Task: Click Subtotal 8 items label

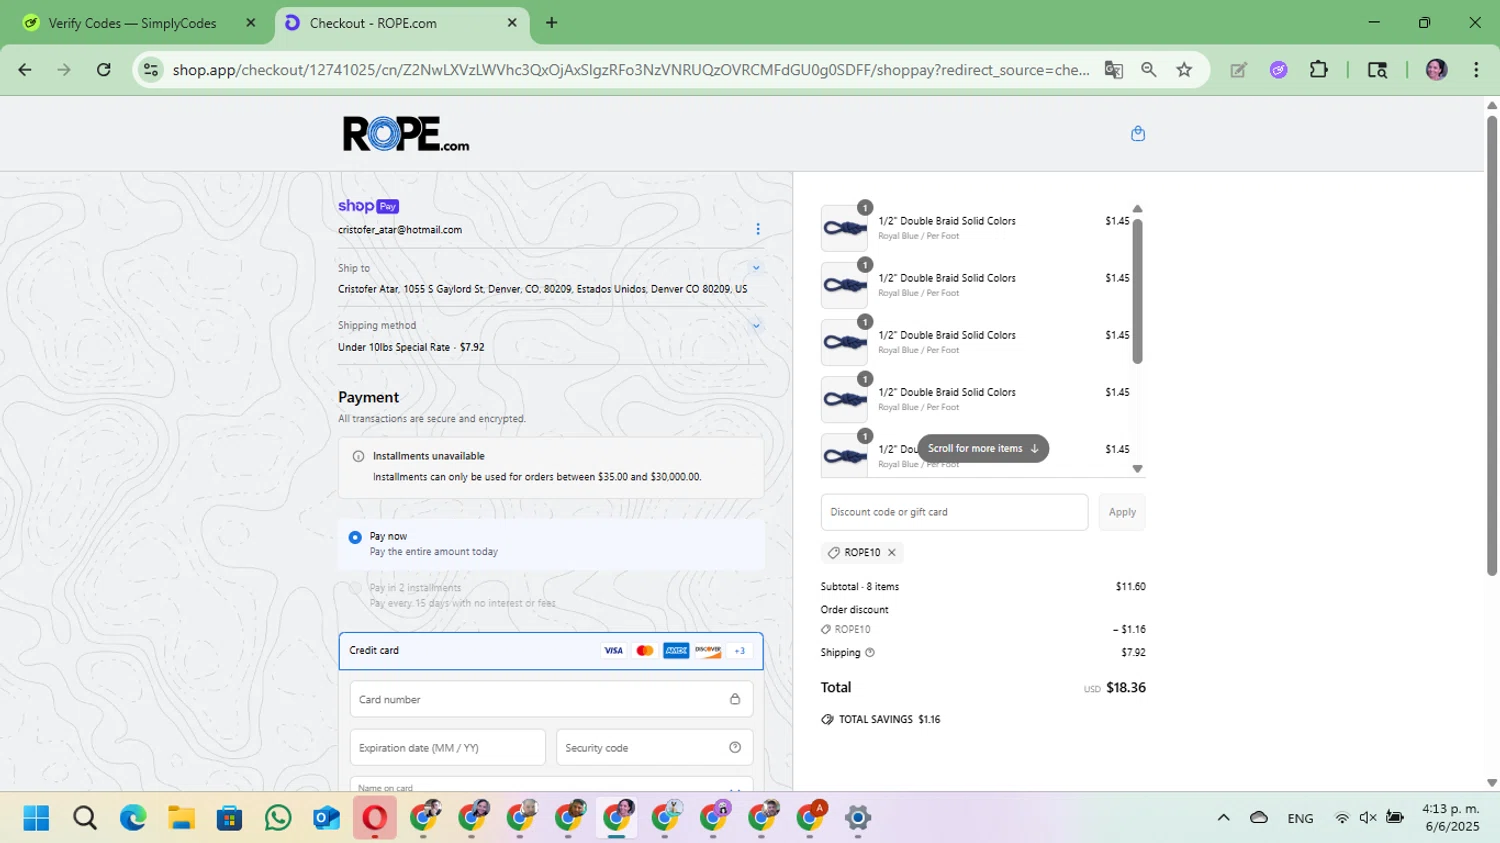Action: point(860,587)
